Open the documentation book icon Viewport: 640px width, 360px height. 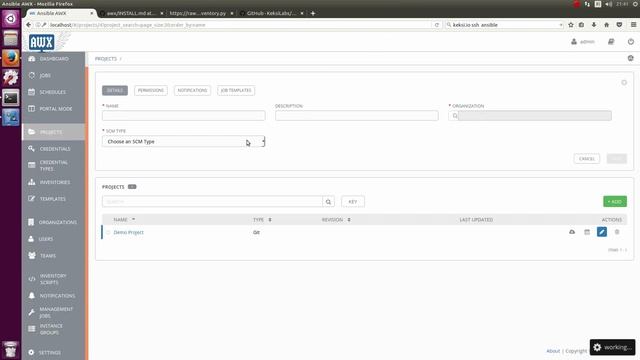[611, 42]
